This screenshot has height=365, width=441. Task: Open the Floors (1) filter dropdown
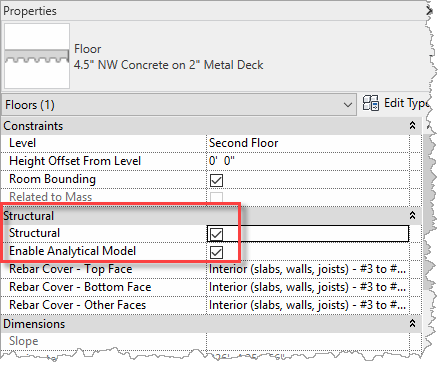point(179,105)
